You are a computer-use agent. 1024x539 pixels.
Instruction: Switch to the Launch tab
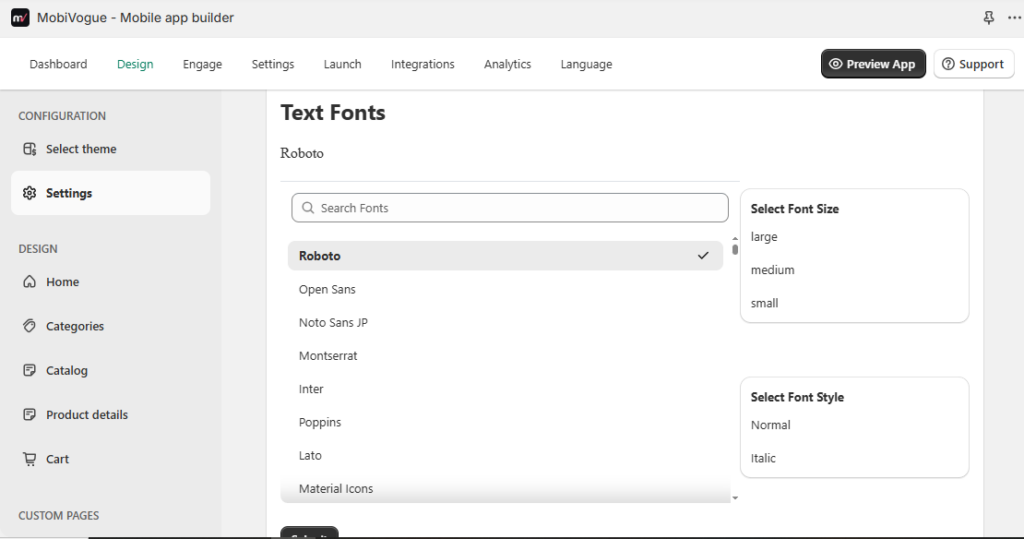[x=342, y=64]
